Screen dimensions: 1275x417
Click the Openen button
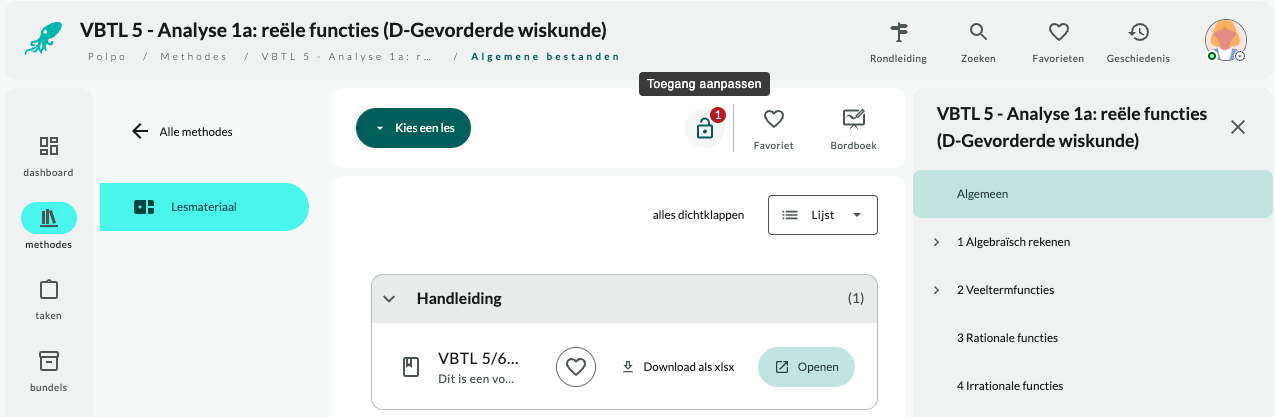pos(806,367)
